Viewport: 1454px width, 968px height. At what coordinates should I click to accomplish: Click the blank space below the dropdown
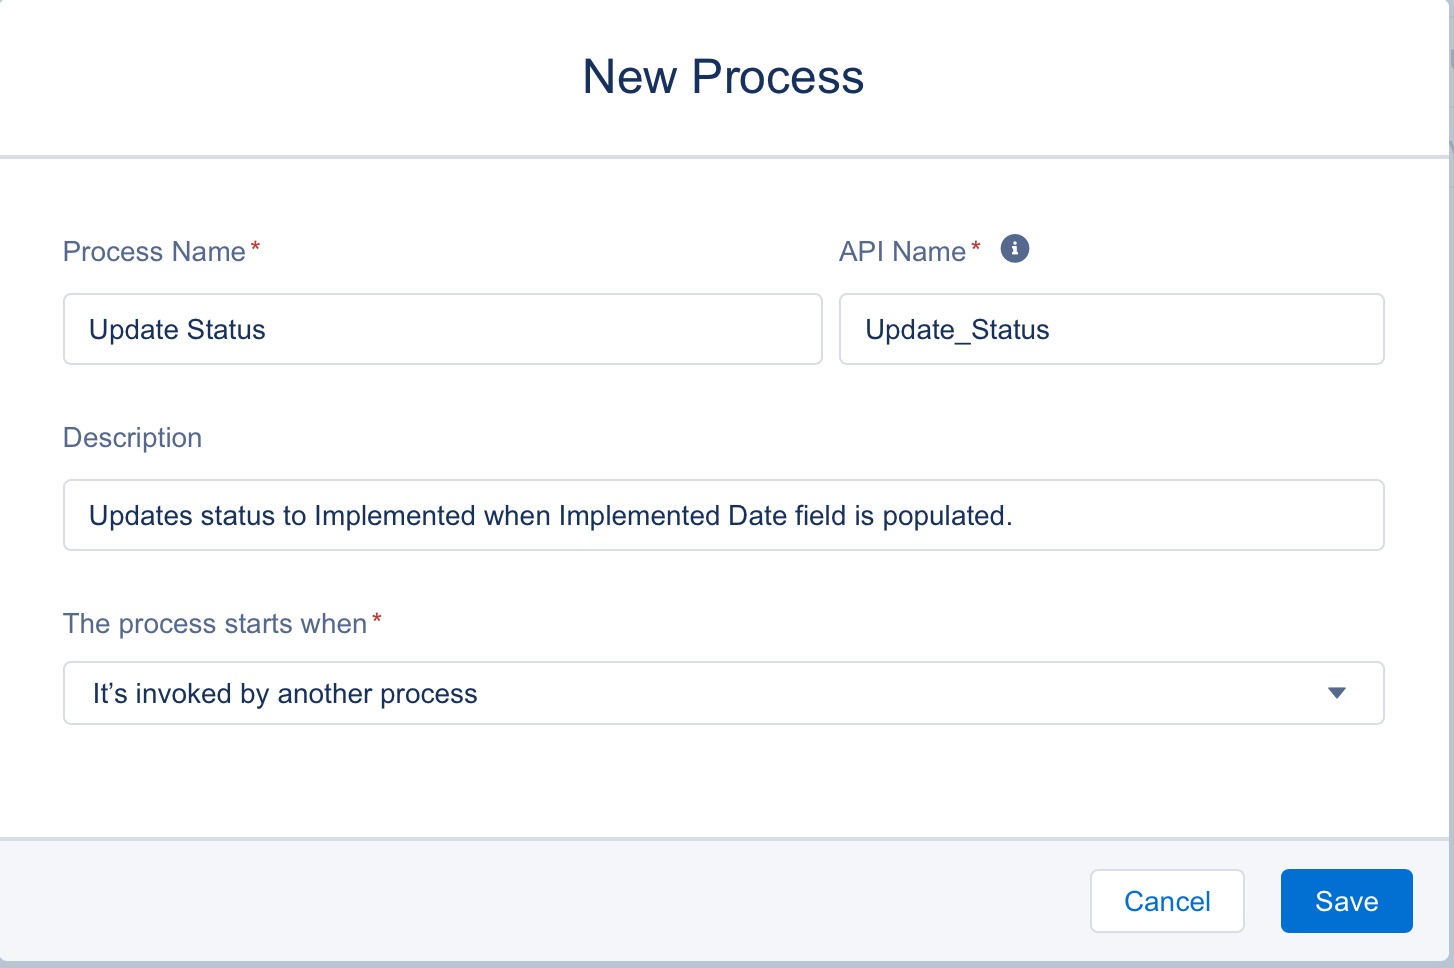coord(722,782)
